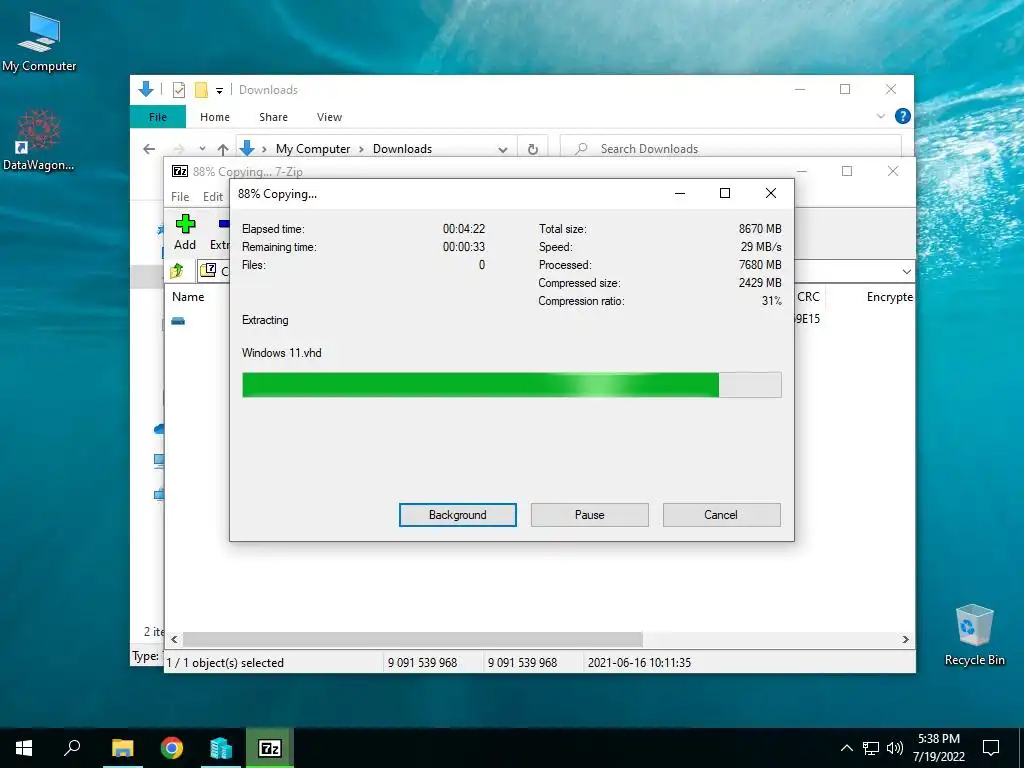The width and height of the screenshot is (1024, 768).
Task: Open the Home tab in Explorer ribbon
Action: [215, 117]
